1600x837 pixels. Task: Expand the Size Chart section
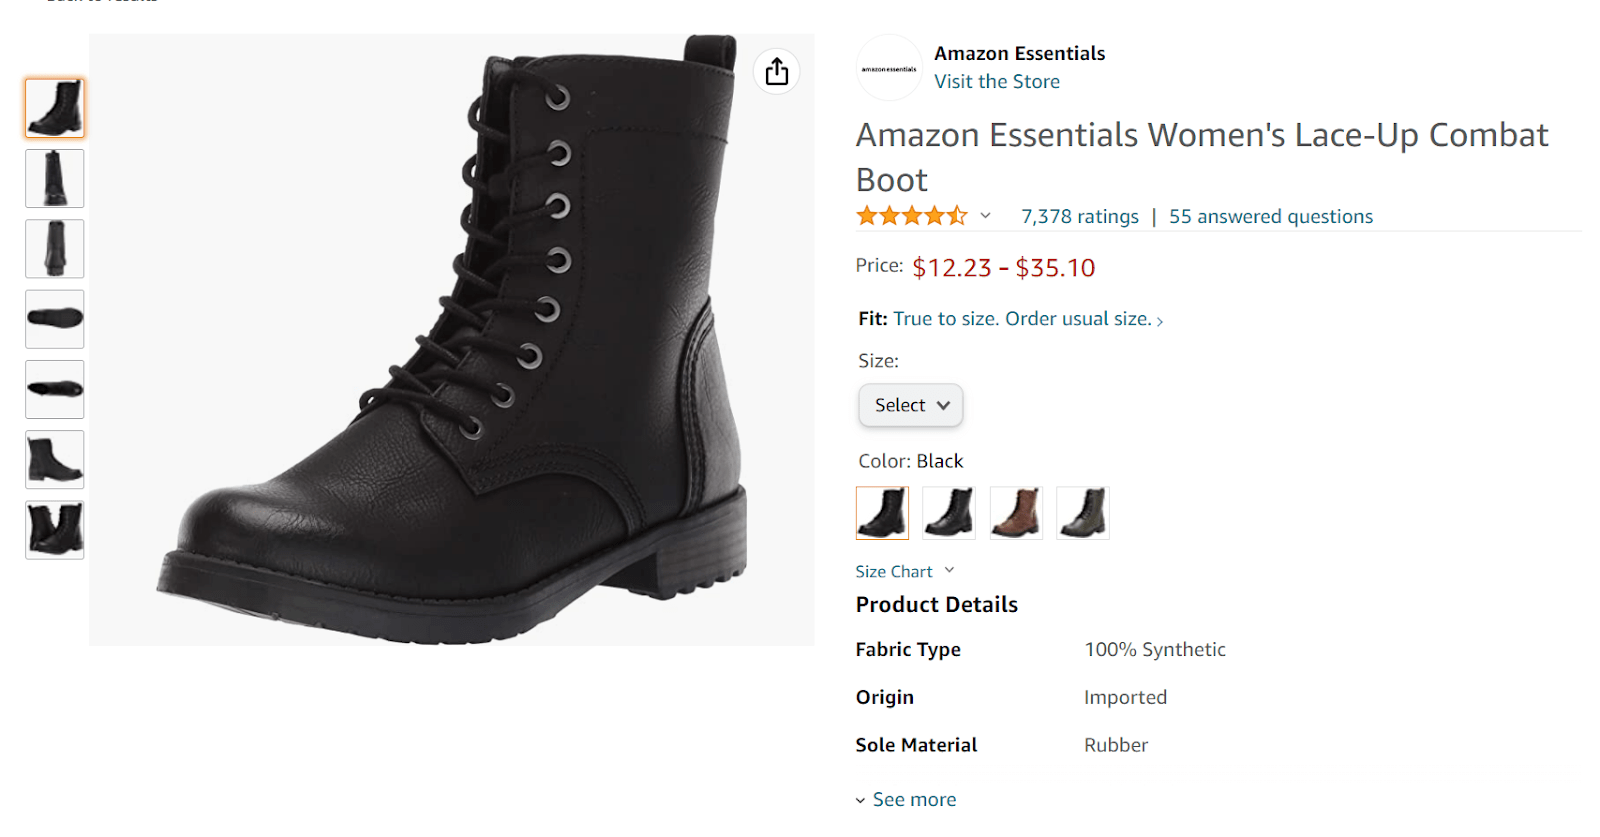[905, 571]
